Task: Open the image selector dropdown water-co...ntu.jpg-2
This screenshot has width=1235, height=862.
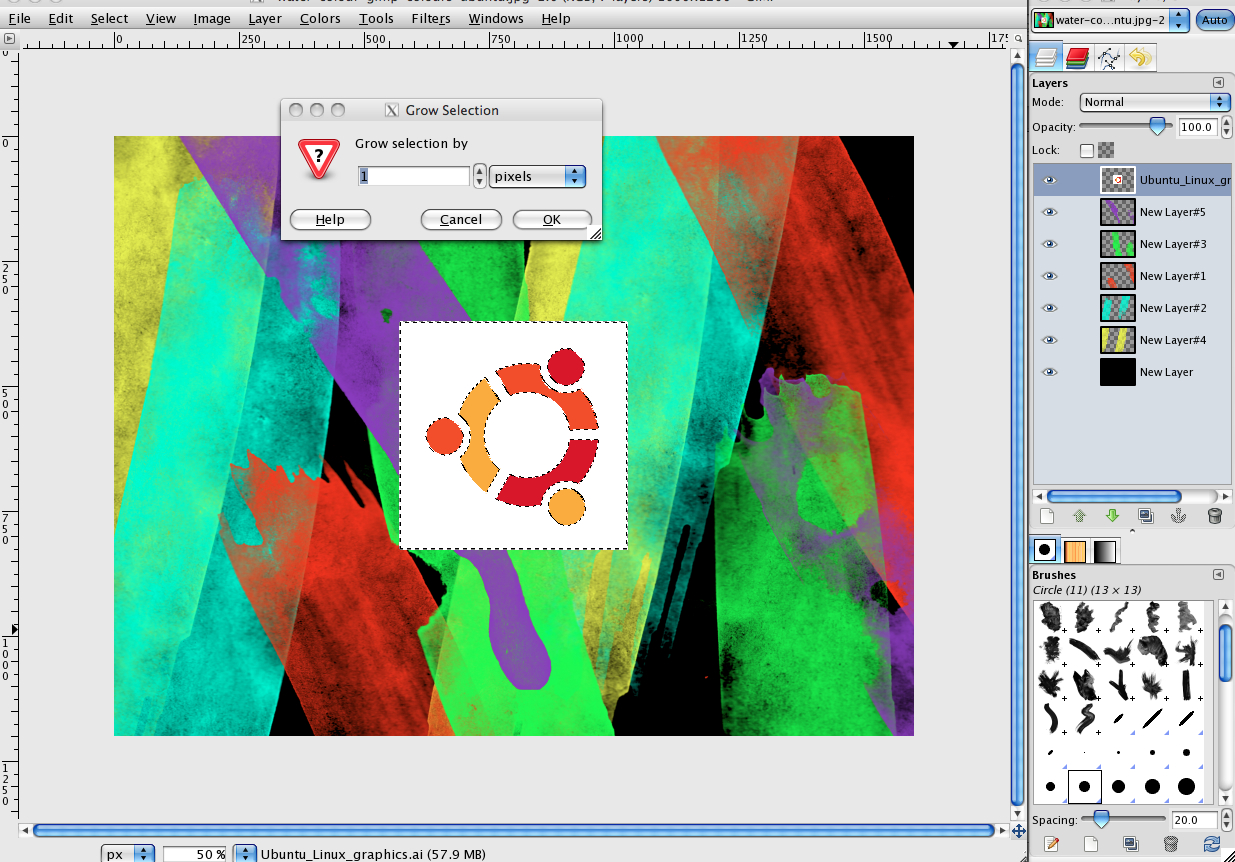Action: (1111, 20)
